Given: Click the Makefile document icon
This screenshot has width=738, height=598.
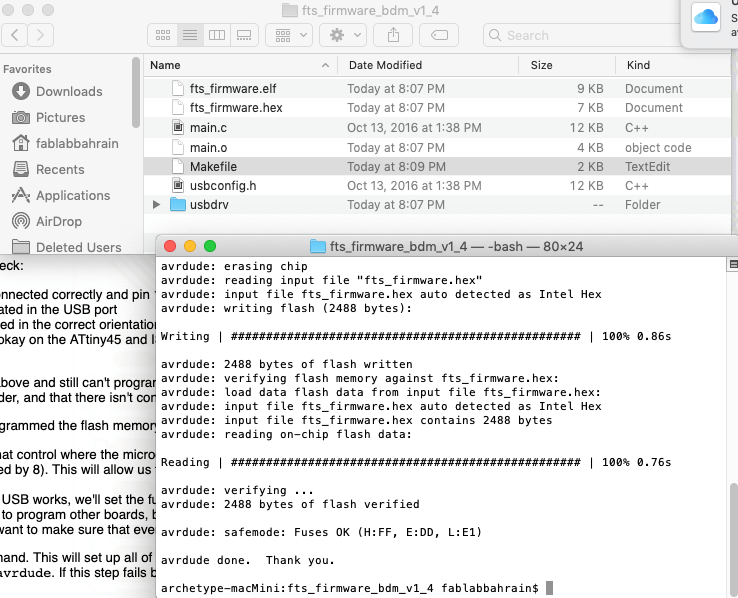Looking at the screenshot, I should pyautogui.click(x=177, y=166).
